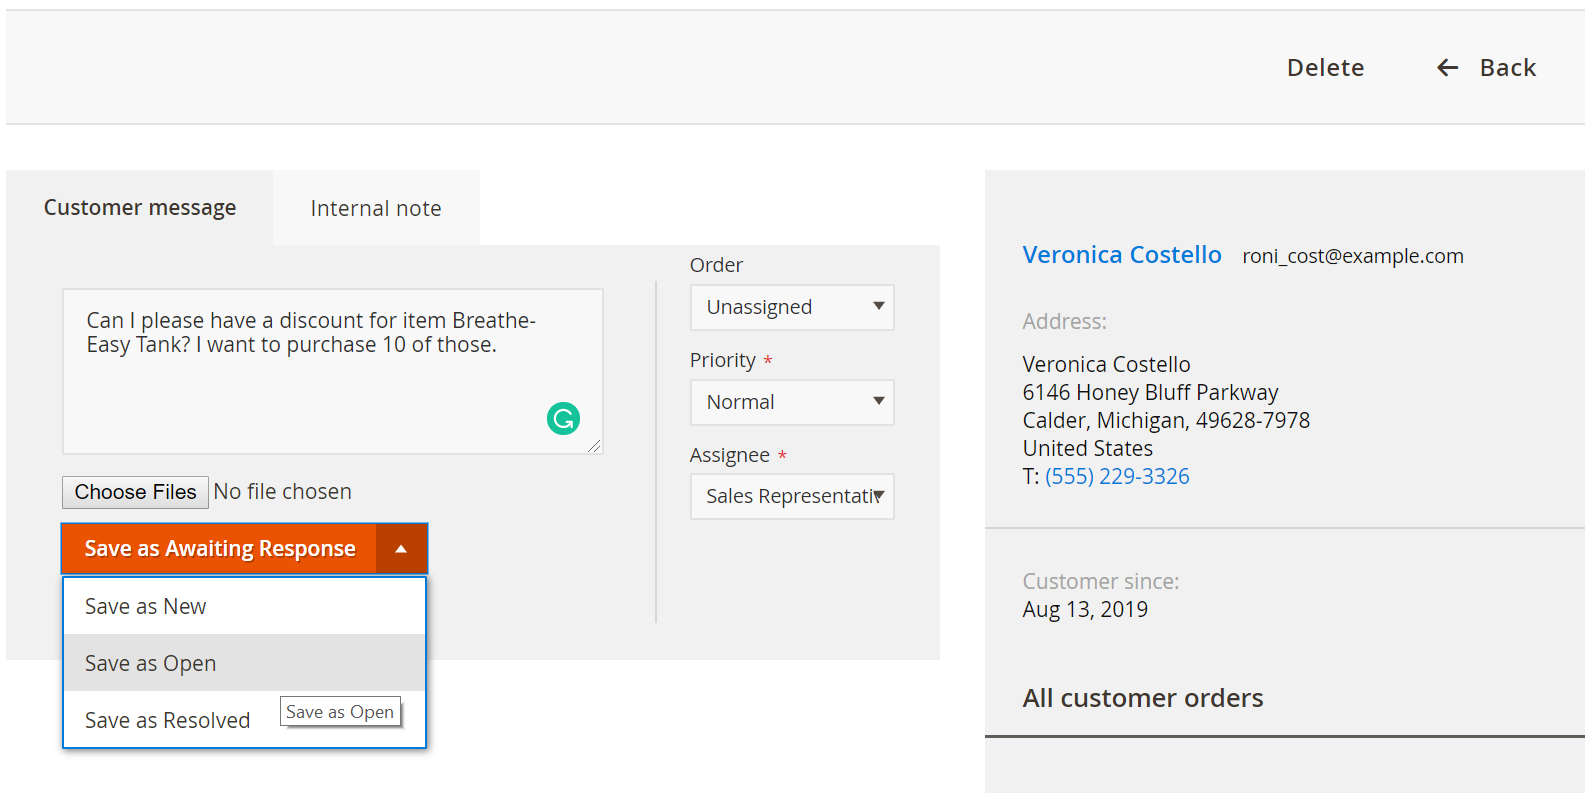The image size is (1594, 793).
Task: Choose Save as Open option
Action: pyautogui.click(x=245, y=663)
